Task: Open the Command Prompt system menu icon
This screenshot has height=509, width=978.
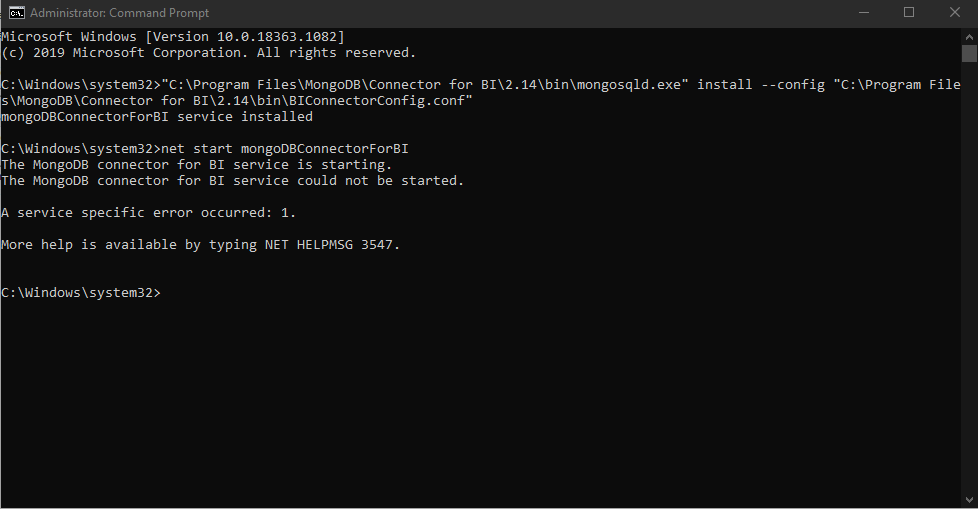Action: (15, 13)
